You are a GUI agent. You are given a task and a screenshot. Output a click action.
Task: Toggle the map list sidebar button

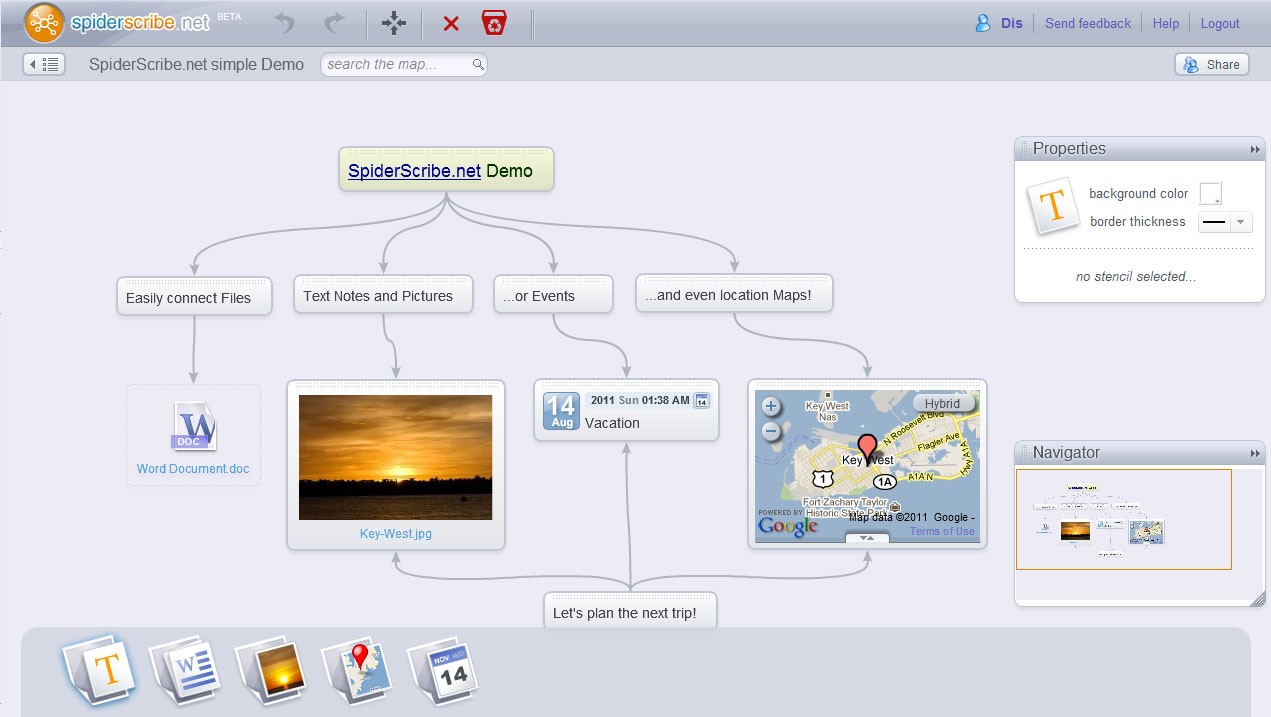pyautogui.click(x=44, y=64)
